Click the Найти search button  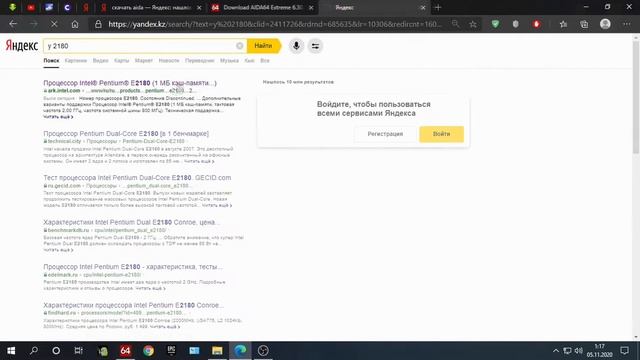click(263, 46)
